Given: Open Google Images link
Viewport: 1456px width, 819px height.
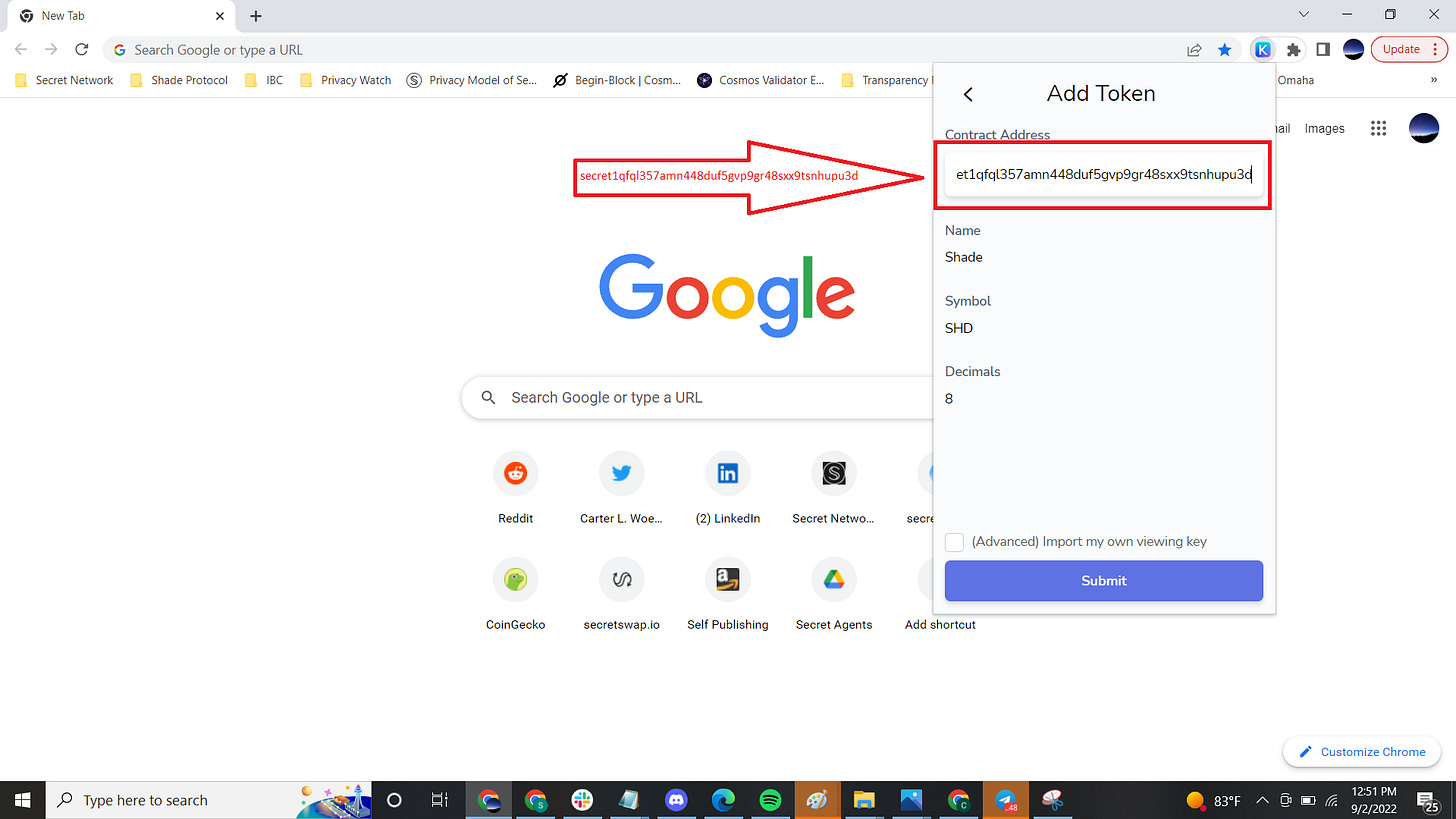Looking at the screenshot, I should pyautogui.click(x=1324, y=128).
